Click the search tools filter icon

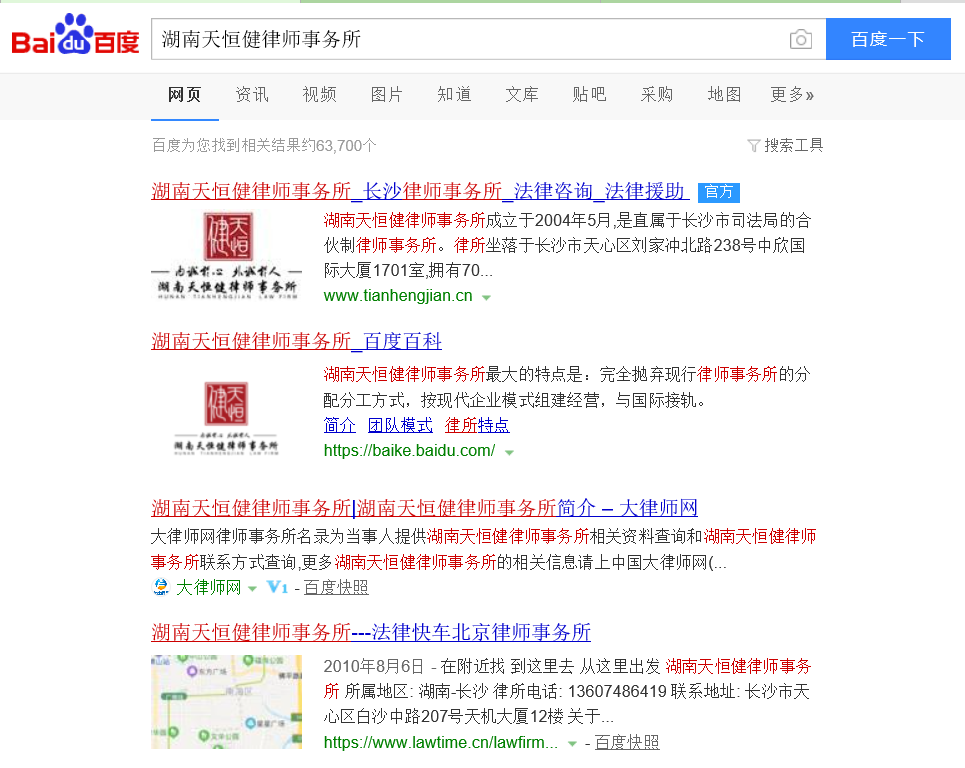coord(754,146)
